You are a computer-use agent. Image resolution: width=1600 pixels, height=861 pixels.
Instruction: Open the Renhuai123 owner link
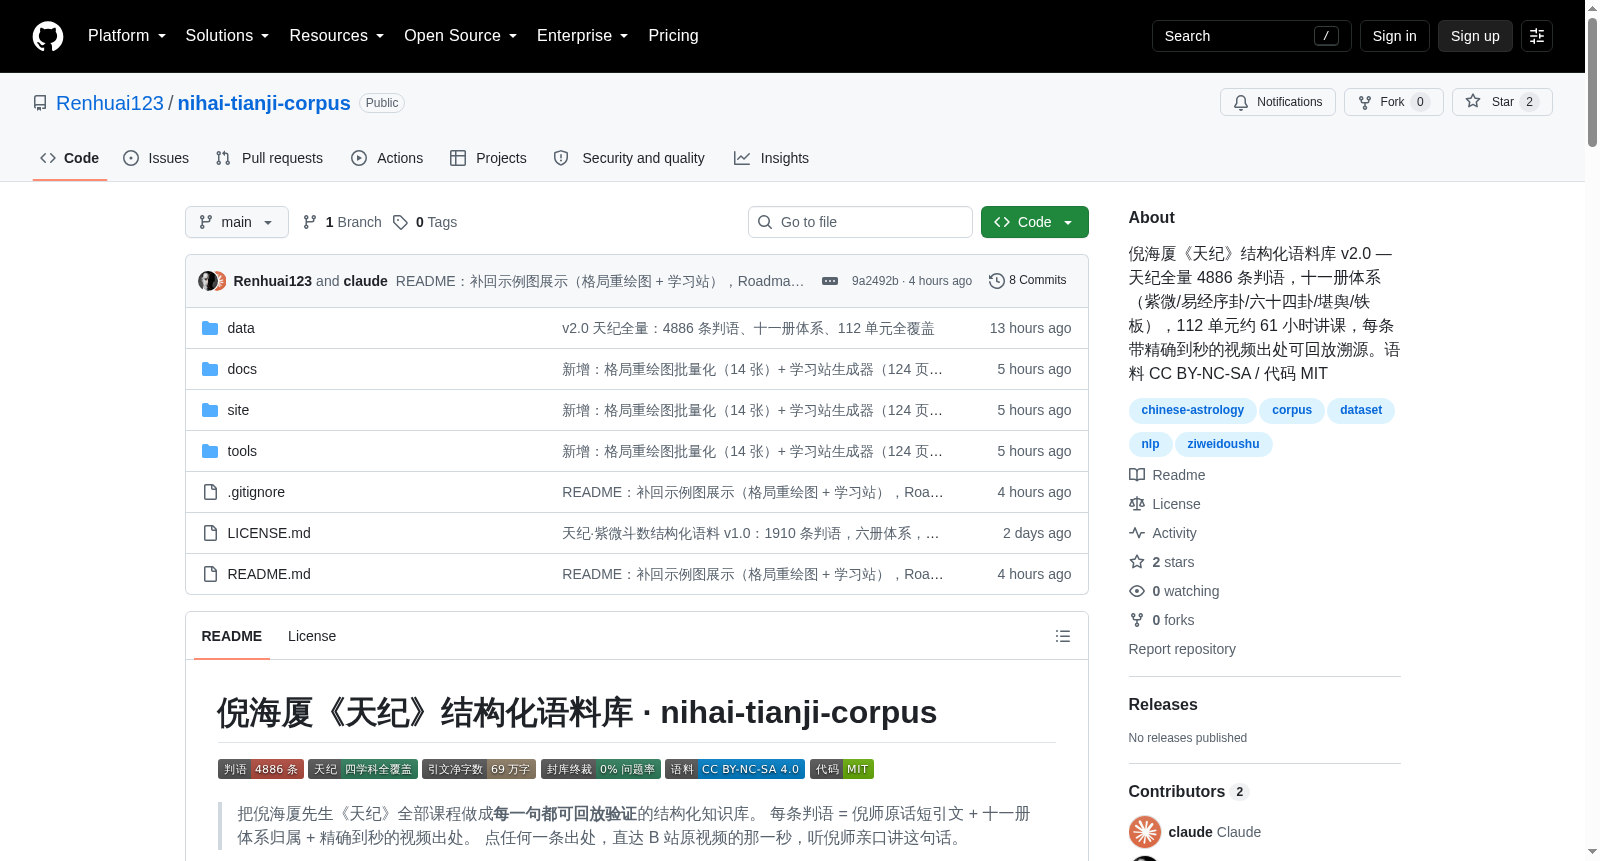click(x=110, y=103)
